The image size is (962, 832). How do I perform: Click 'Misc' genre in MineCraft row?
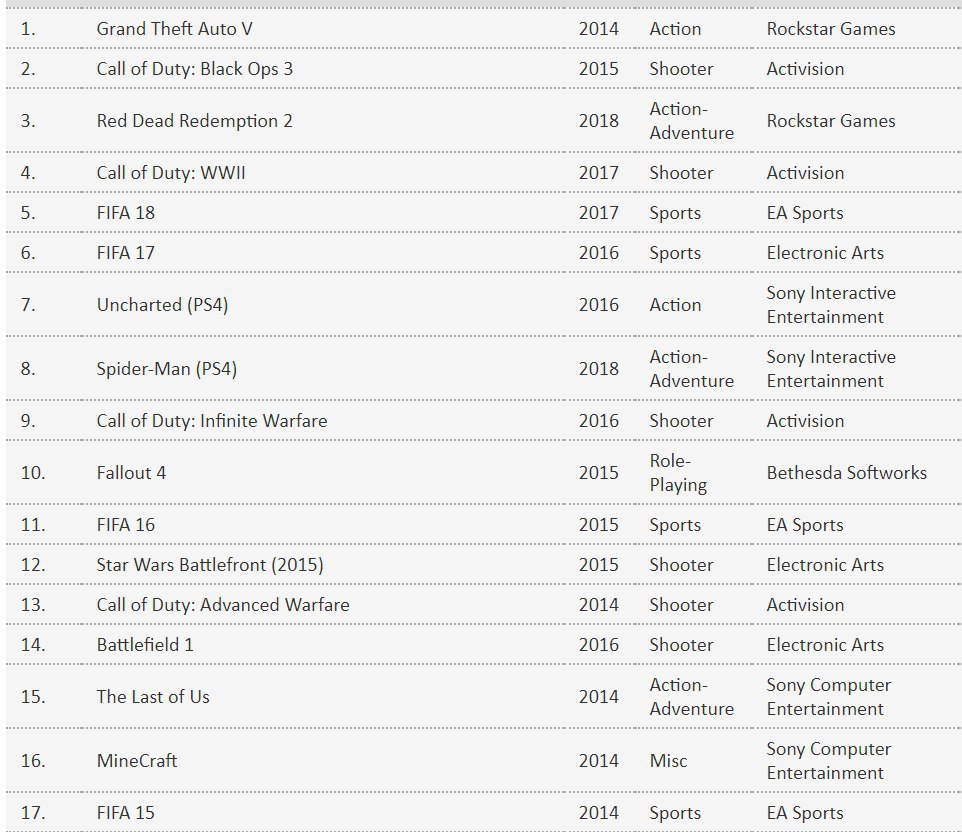(668, 761)
